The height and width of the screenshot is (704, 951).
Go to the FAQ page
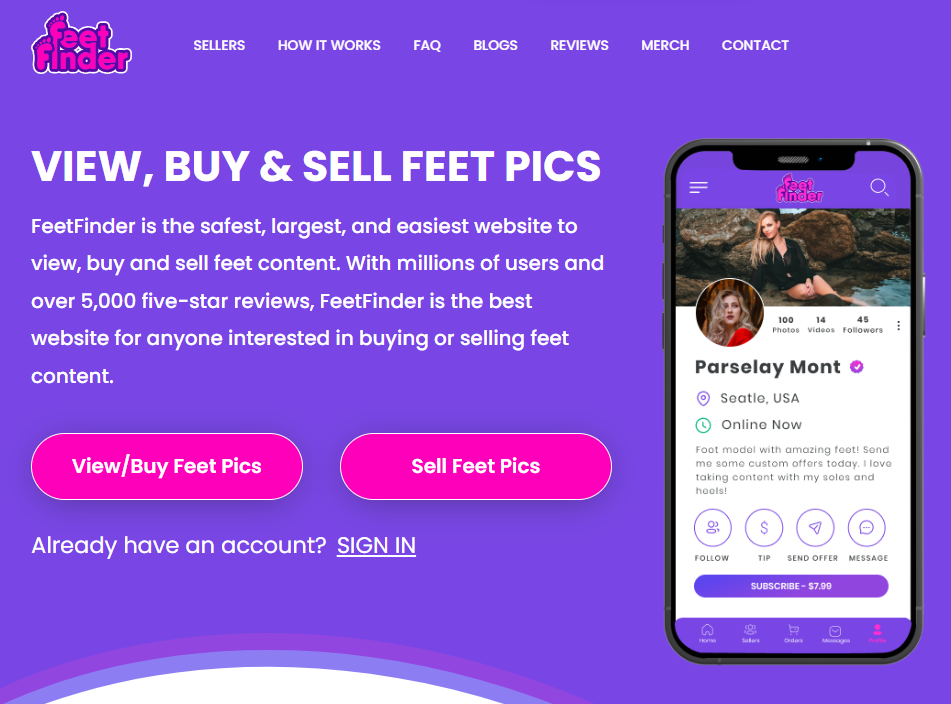pos(427,45)
